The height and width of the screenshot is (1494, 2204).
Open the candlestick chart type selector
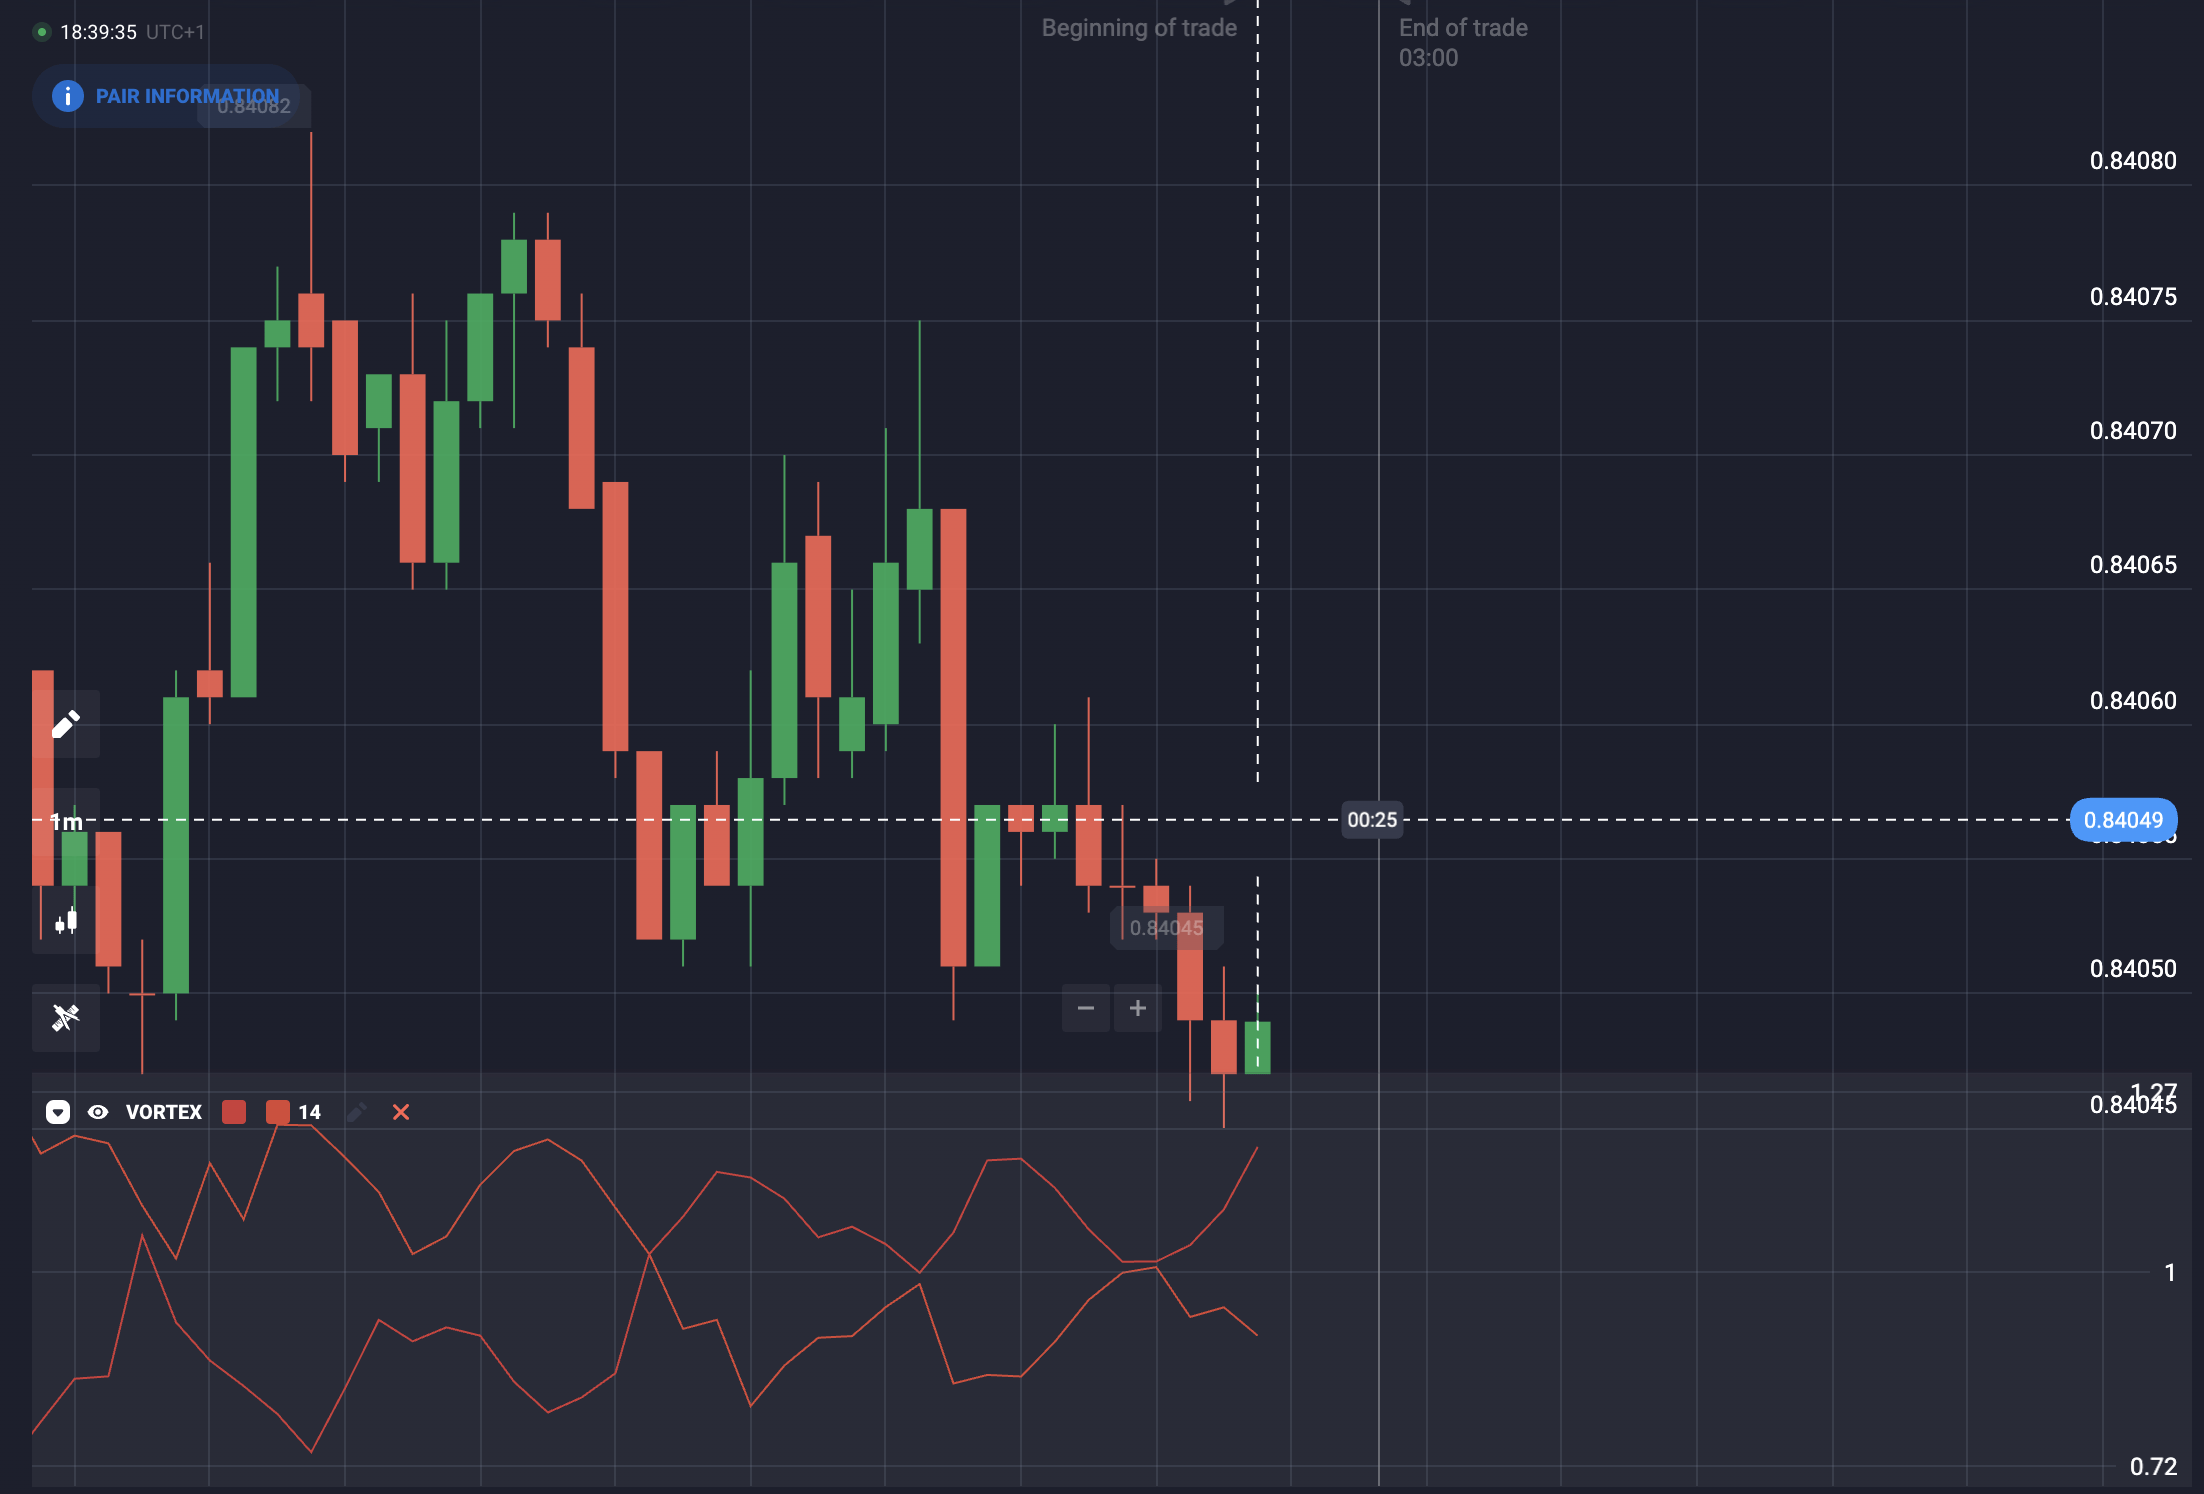66,921
